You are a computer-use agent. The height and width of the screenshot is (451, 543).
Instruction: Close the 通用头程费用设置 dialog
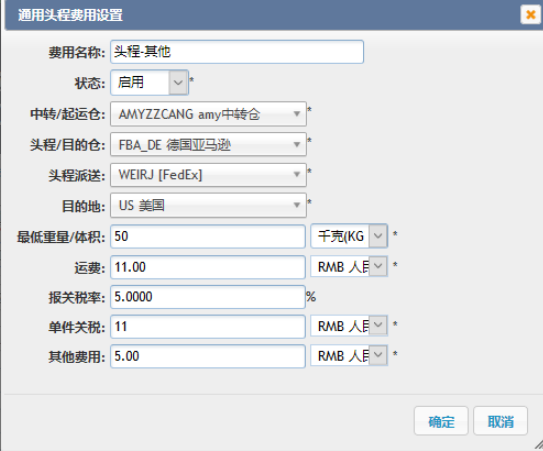pyautogui.click(x=530, y=15)
